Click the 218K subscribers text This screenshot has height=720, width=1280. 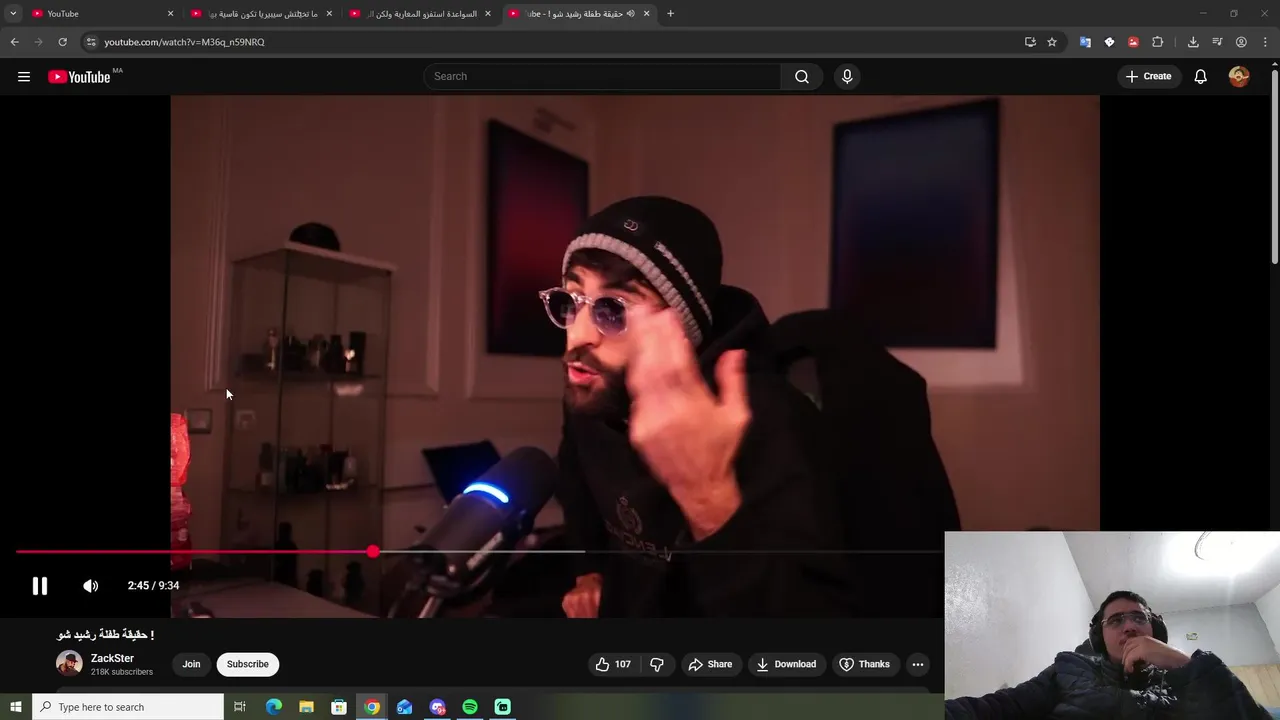(x=122, y=672)
